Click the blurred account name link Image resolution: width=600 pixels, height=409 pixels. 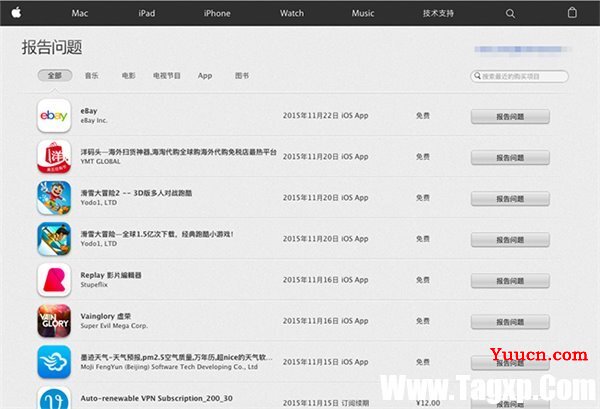coord(523,49)
